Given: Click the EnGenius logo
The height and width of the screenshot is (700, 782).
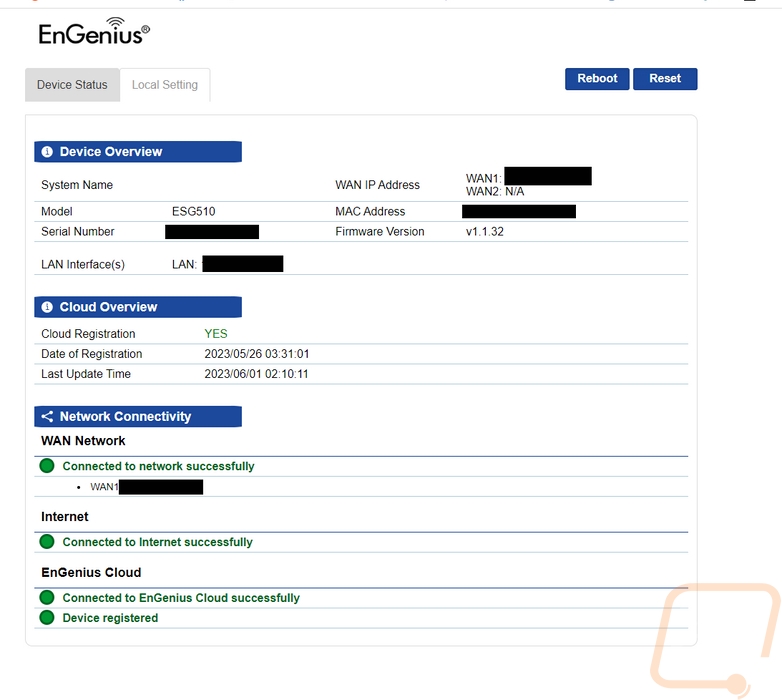Looking at the screenshot, I should (94, 31).
